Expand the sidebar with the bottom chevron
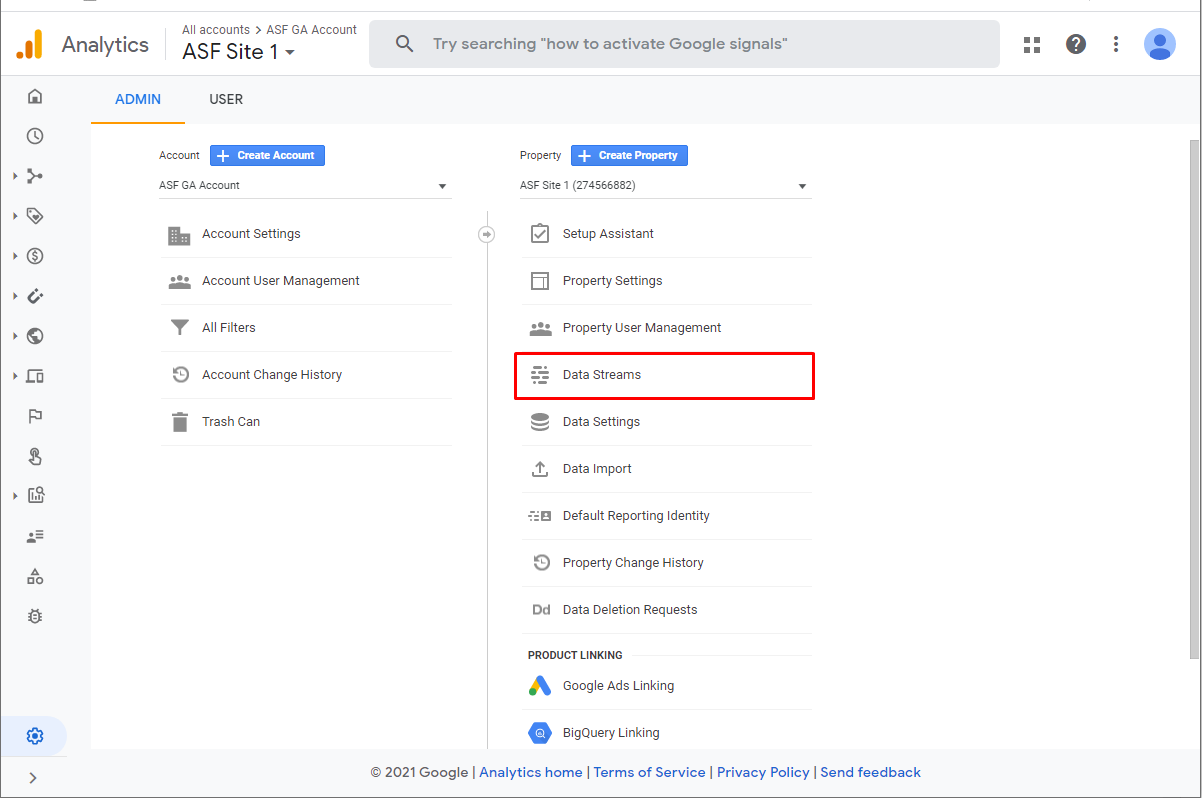This screenshot has height=798, width=1202. [33, 777]
